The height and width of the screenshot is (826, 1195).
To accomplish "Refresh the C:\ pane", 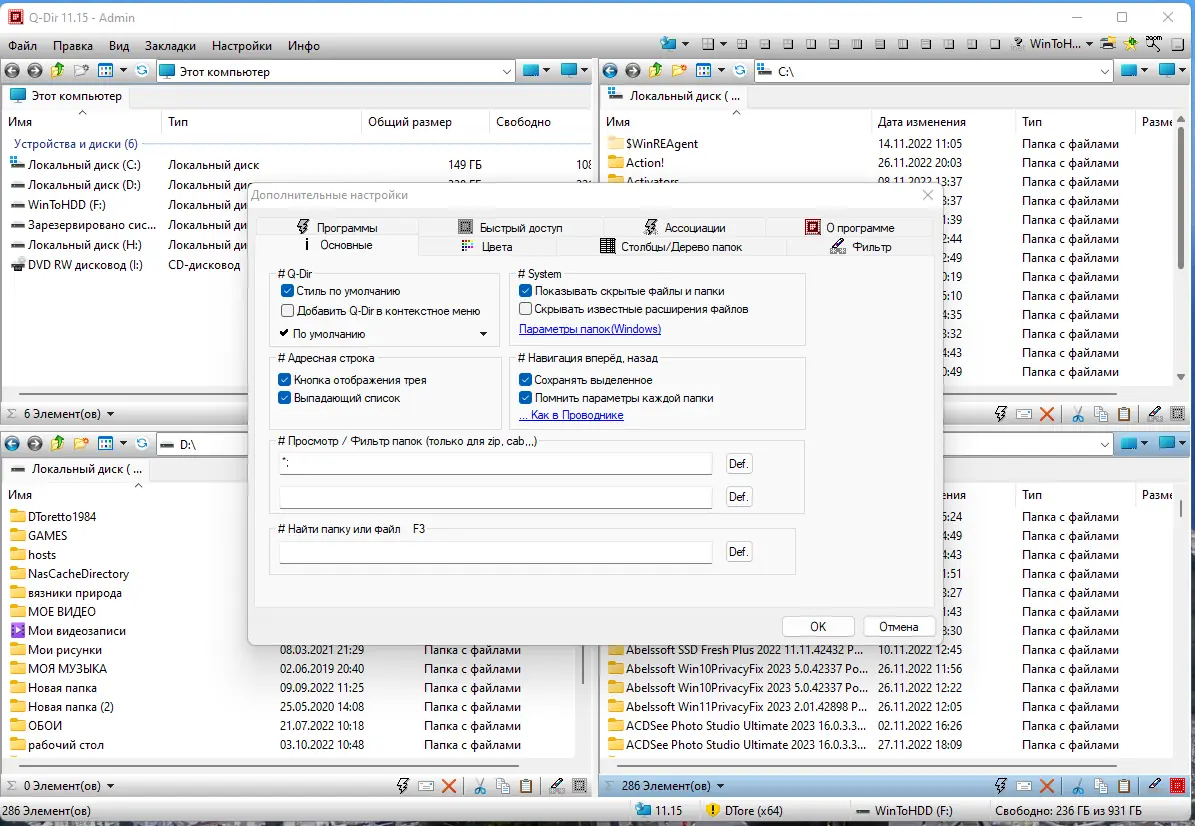I will click(x=739, y=71).
